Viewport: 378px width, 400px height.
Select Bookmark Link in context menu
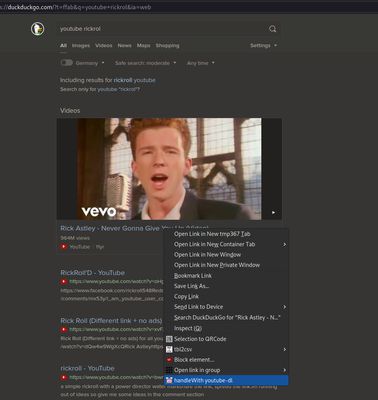pos(226,276)
